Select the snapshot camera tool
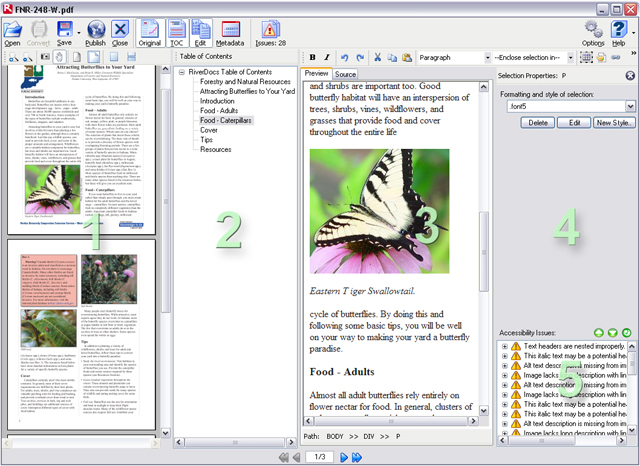Screen dimensions: 640x466 click(x=45, y=57)
